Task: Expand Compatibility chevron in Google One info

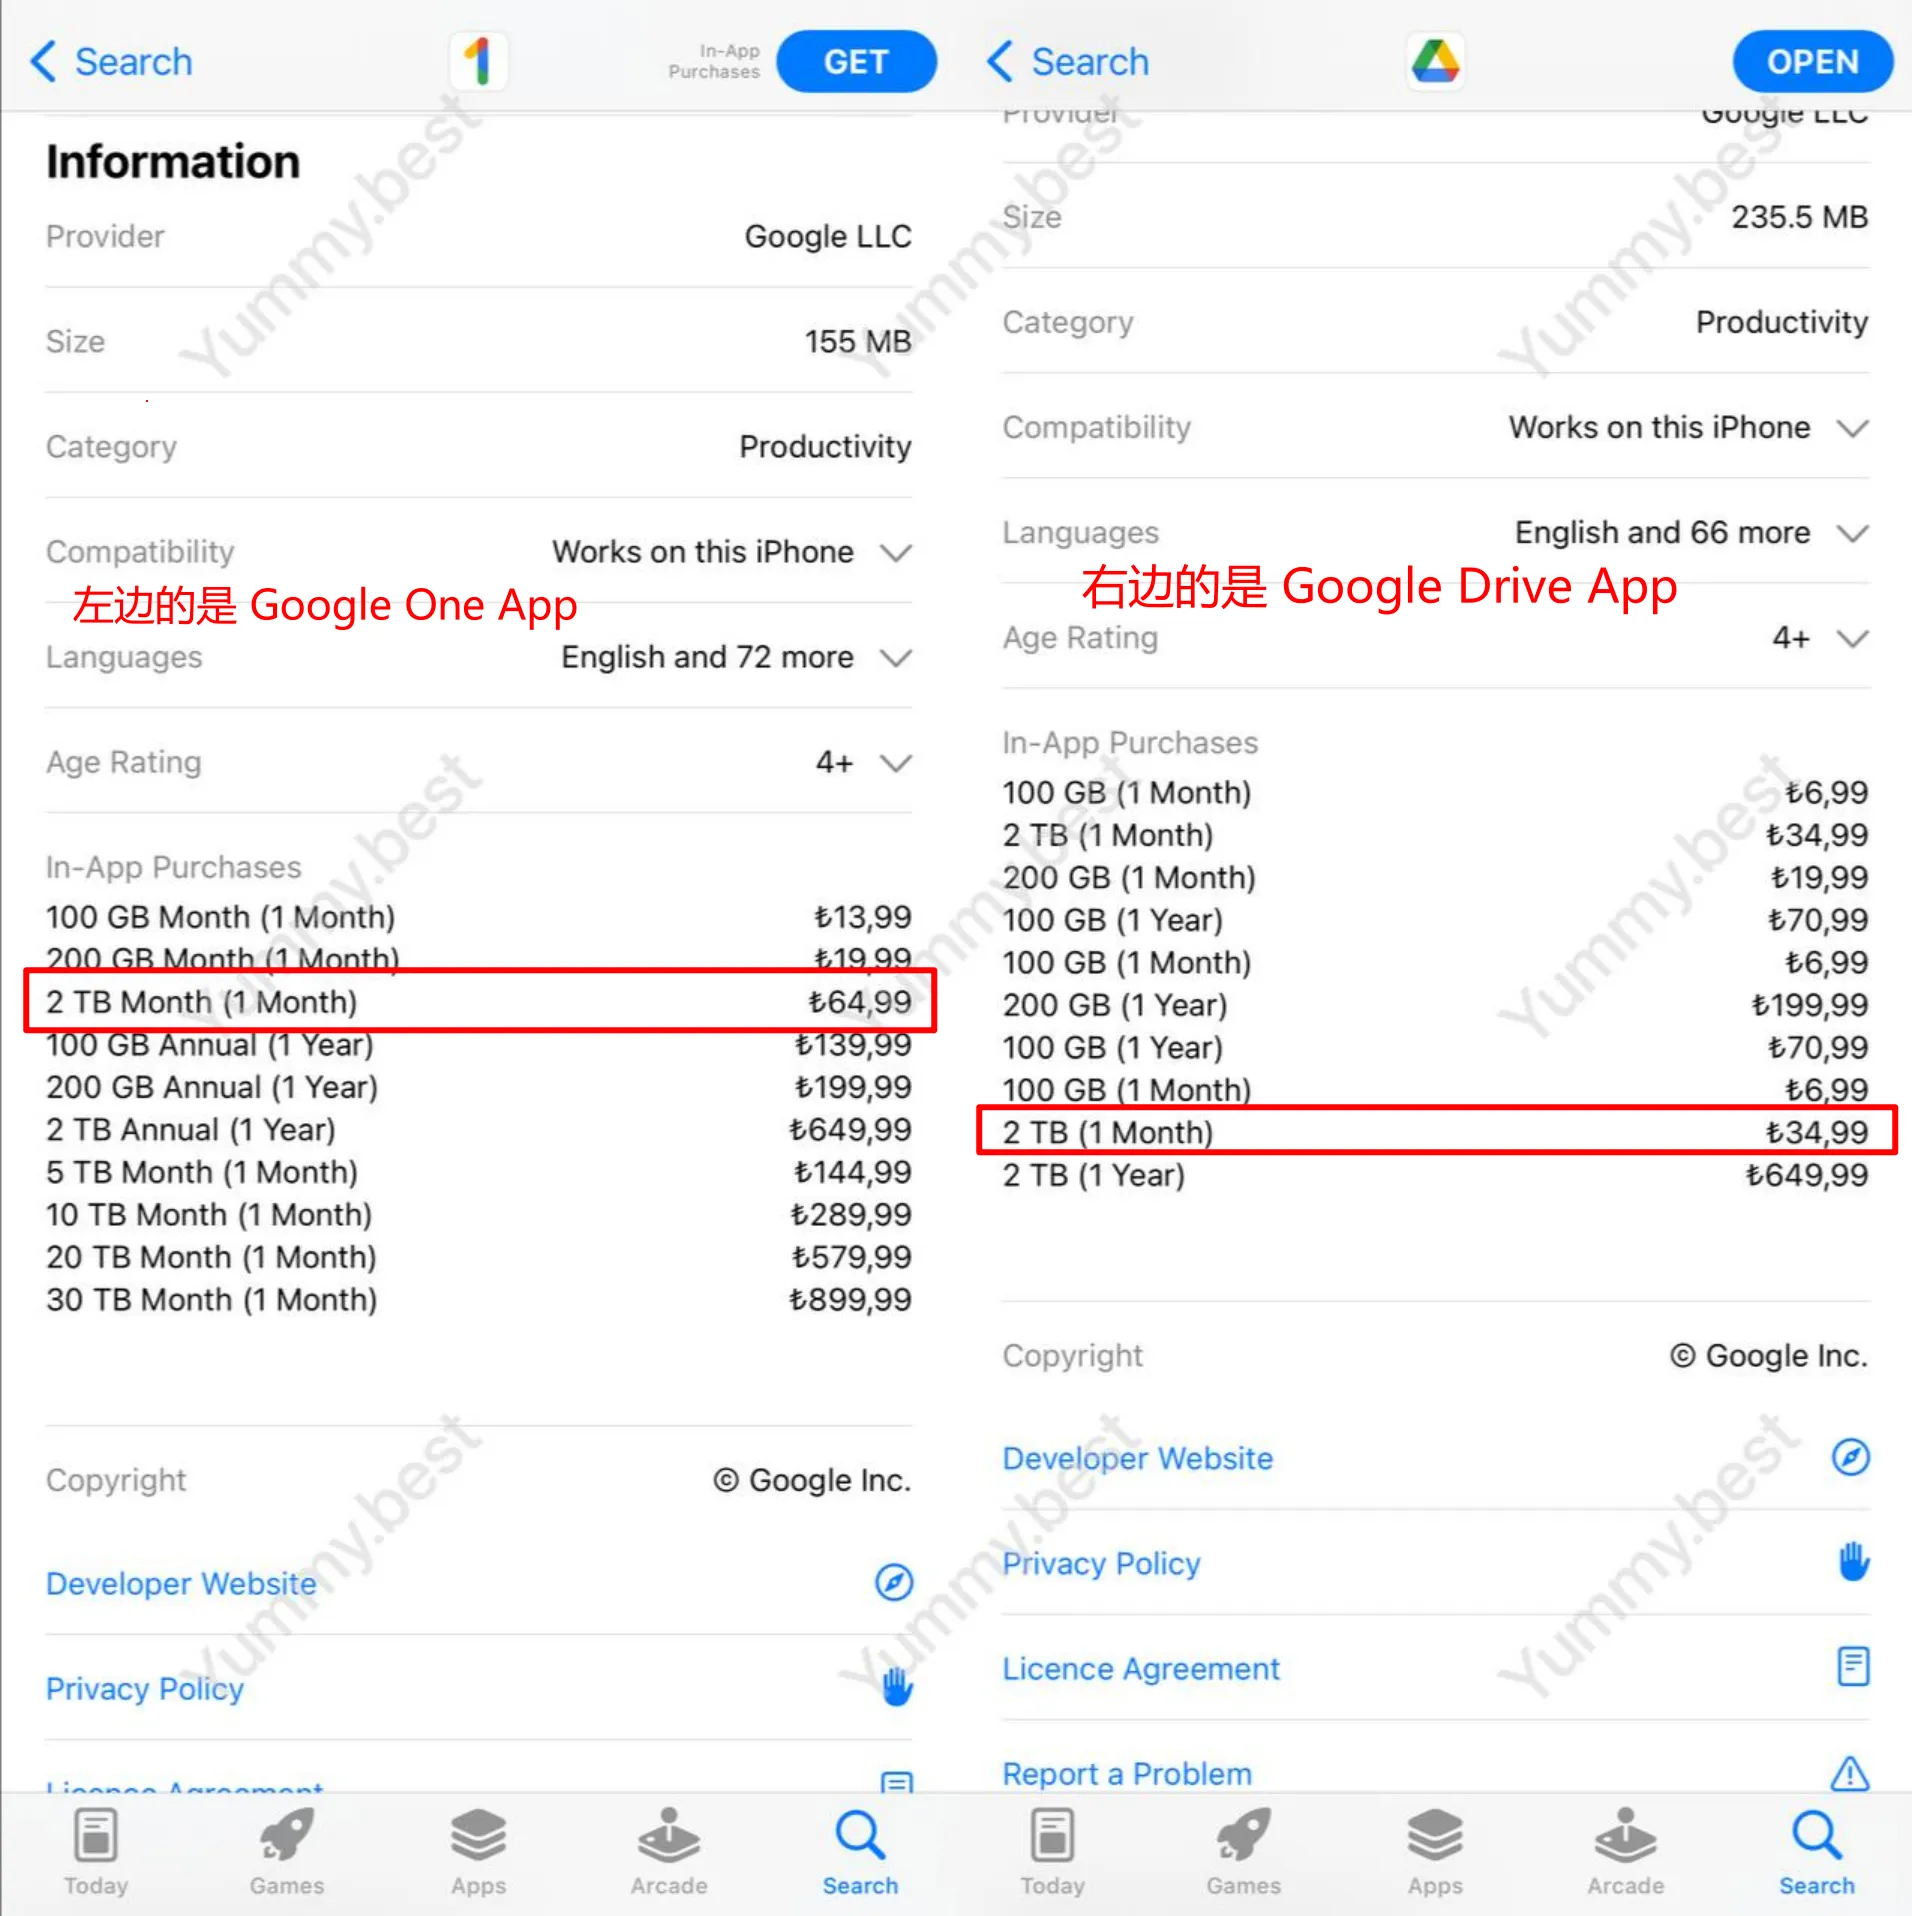Action: 896,552
